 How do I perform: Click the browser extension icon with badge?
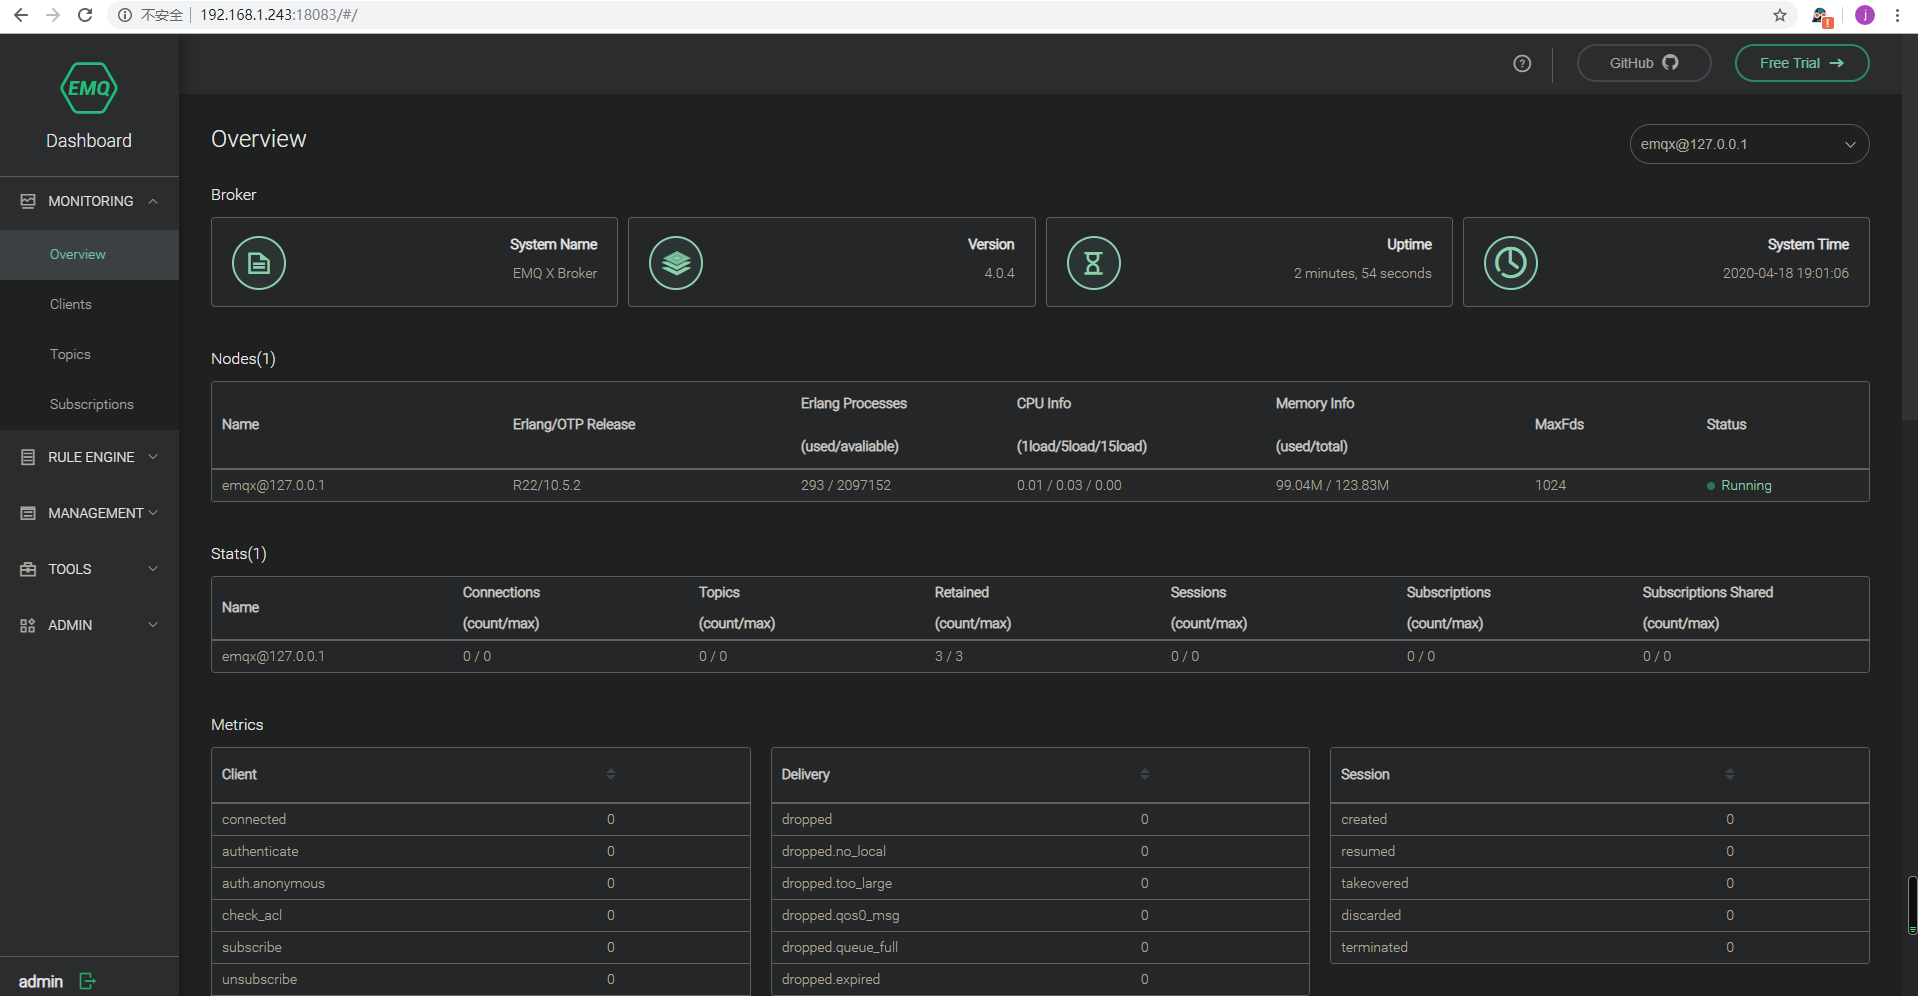click(1821, 16)
